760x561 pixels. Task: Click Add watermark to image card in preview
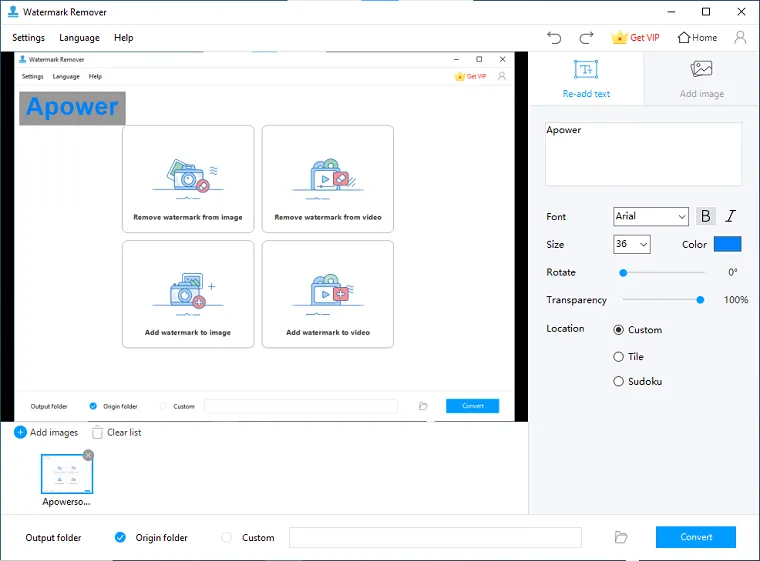[x=188, y=294]
